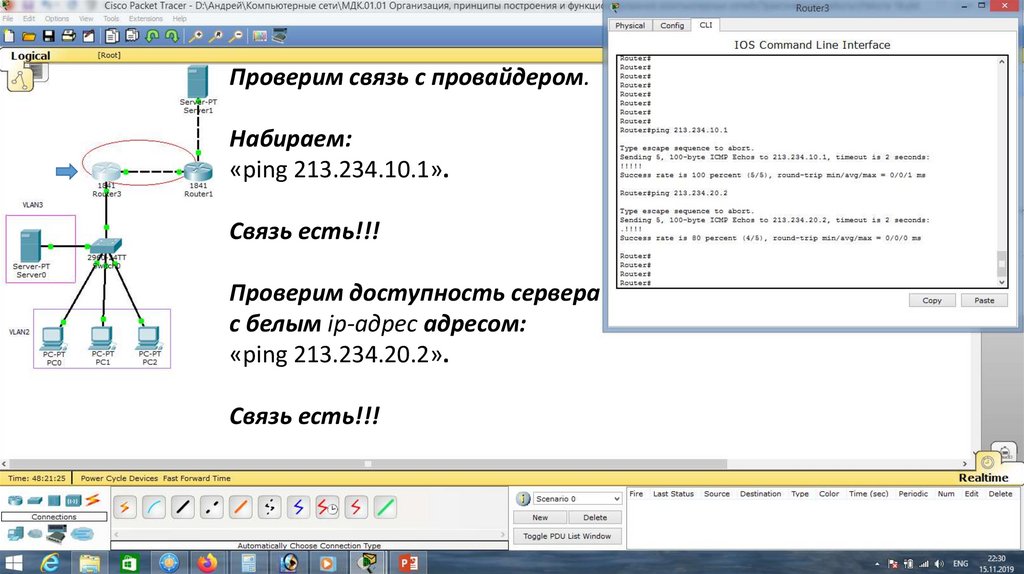This screenshot has width=1024, height=574.
Task: Open Firefox from the taskbar
Action: [207, 562]
